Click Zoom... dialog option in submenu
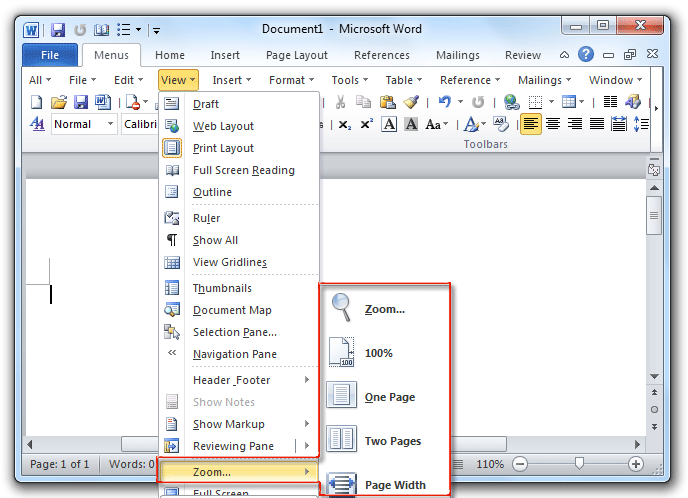 click(x=385, y=308)
